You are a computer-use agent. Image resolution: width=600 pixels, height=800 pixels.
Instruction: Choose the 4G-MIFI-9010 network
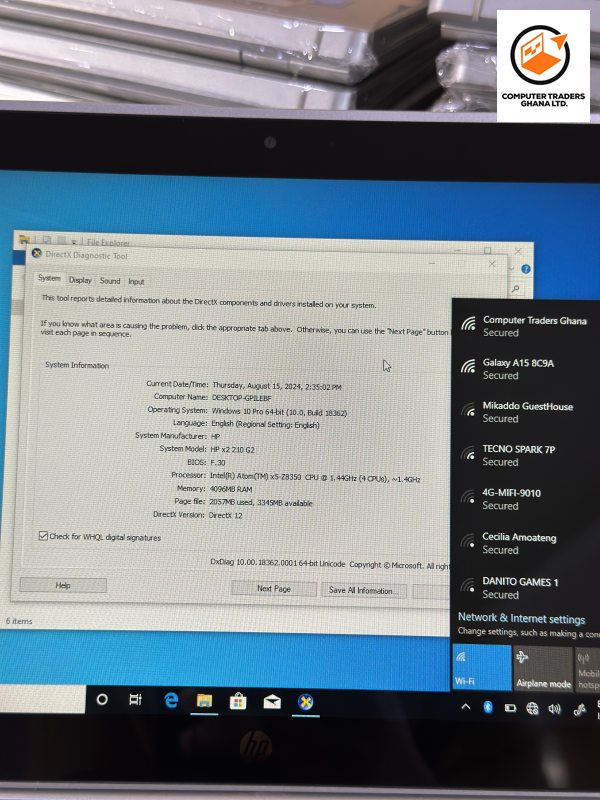tap(526, 499)
